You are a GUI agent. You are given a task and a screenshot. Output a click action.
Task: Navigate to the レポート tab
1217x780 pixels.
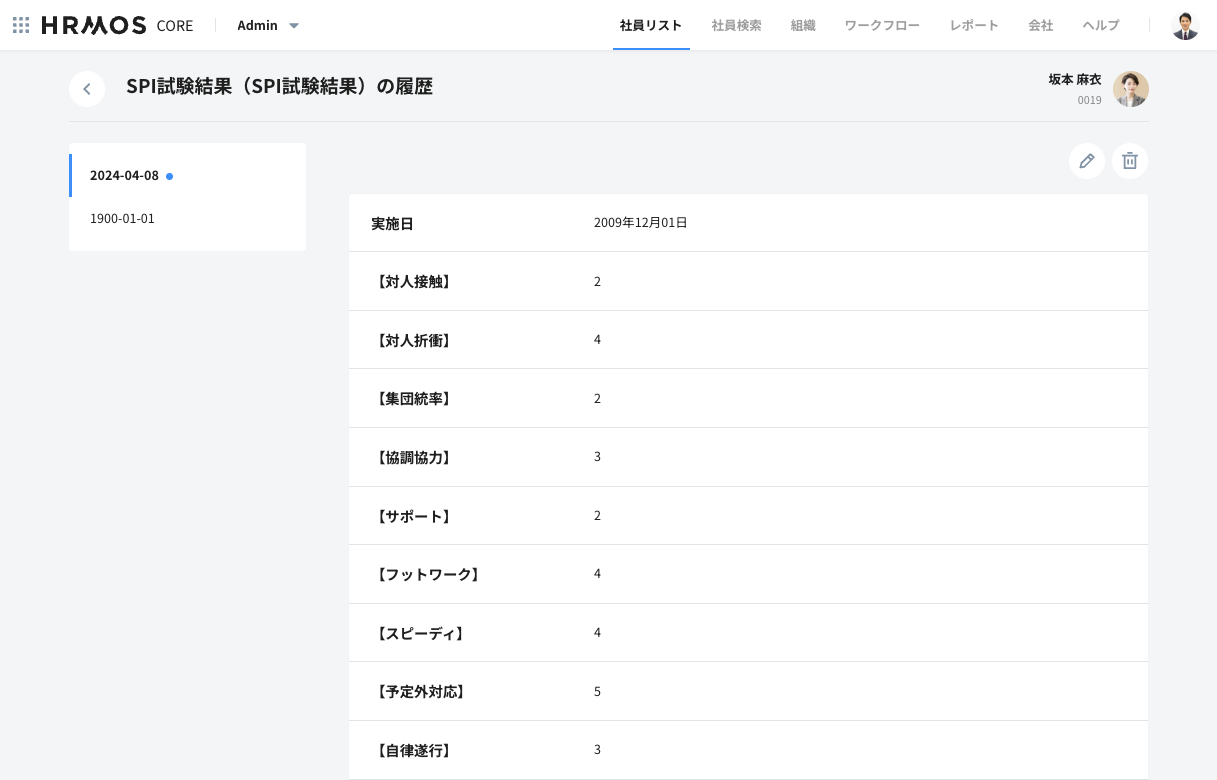(973, 25)
